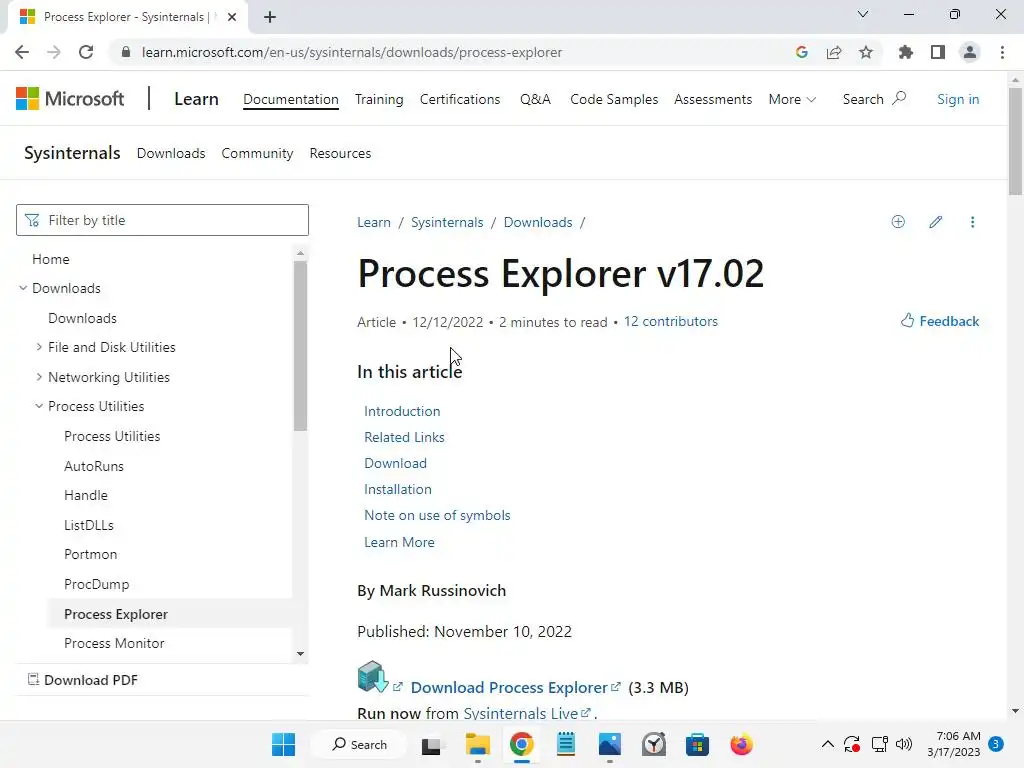Collapse the Process Utilities tree node

click(39, 406)
